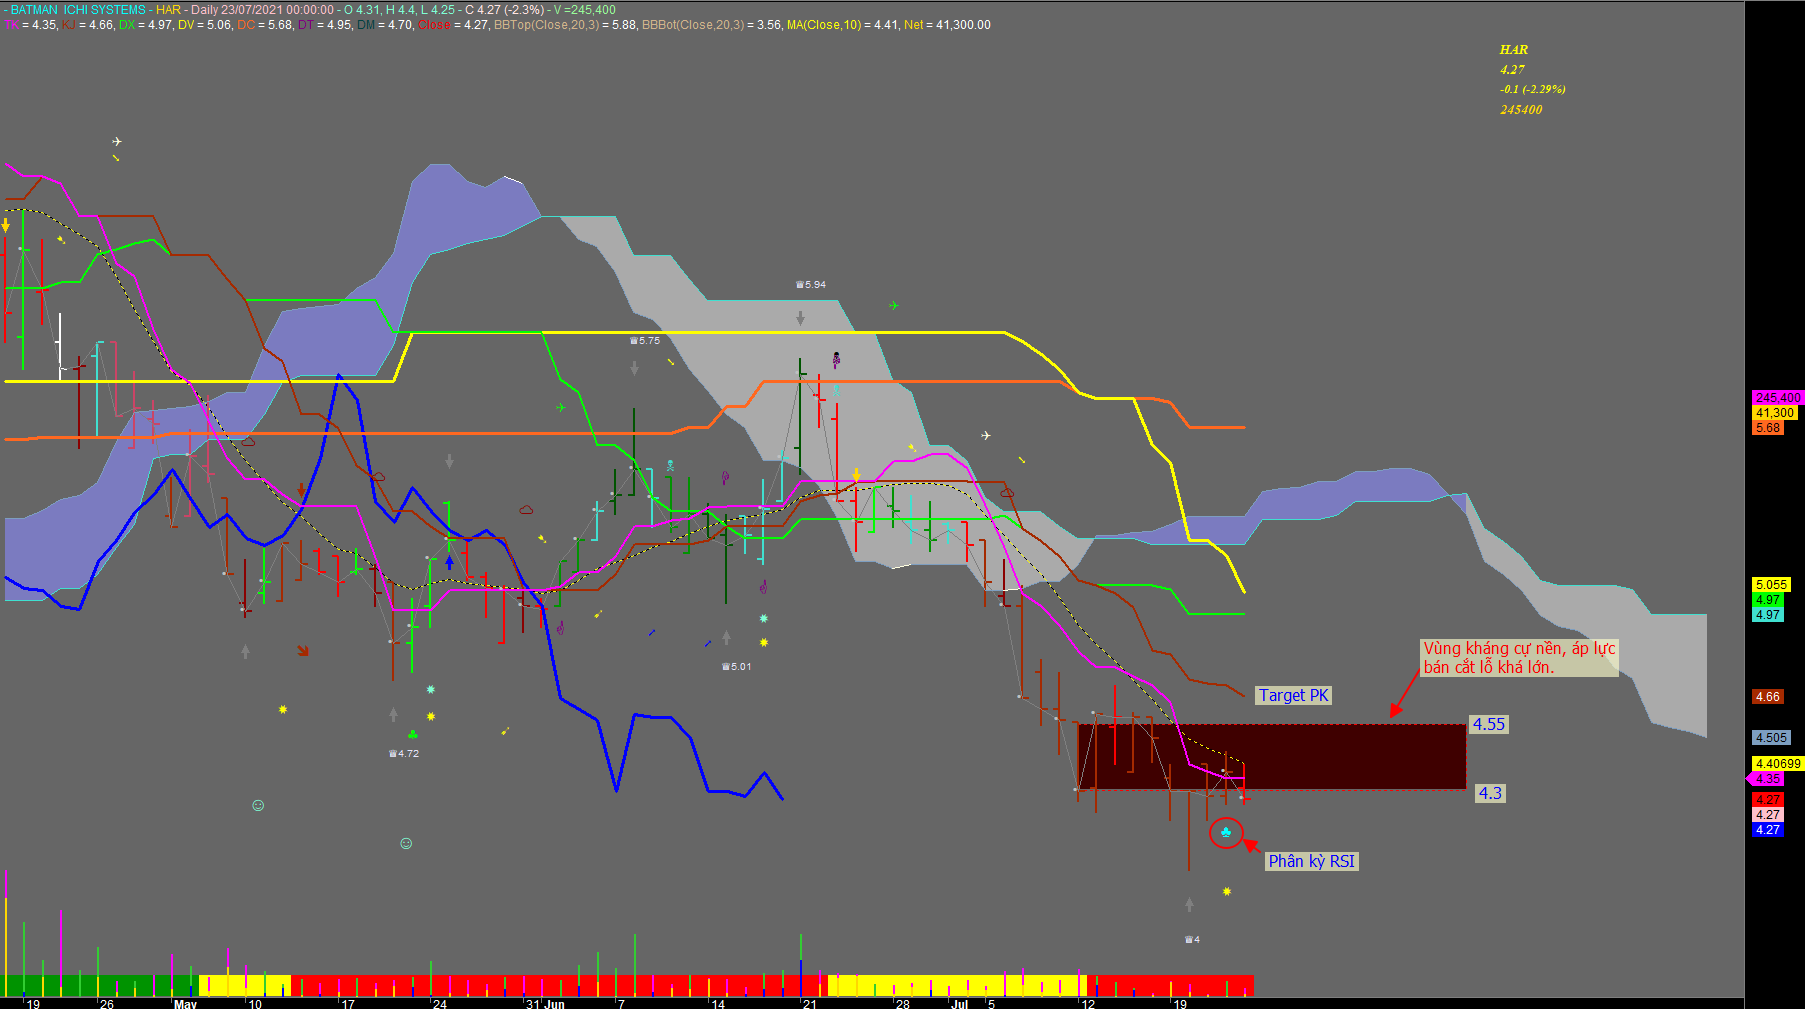Click the gray up arrow below the circled club
The image size is (1805, 1009).
click(x=1189, y=904)
